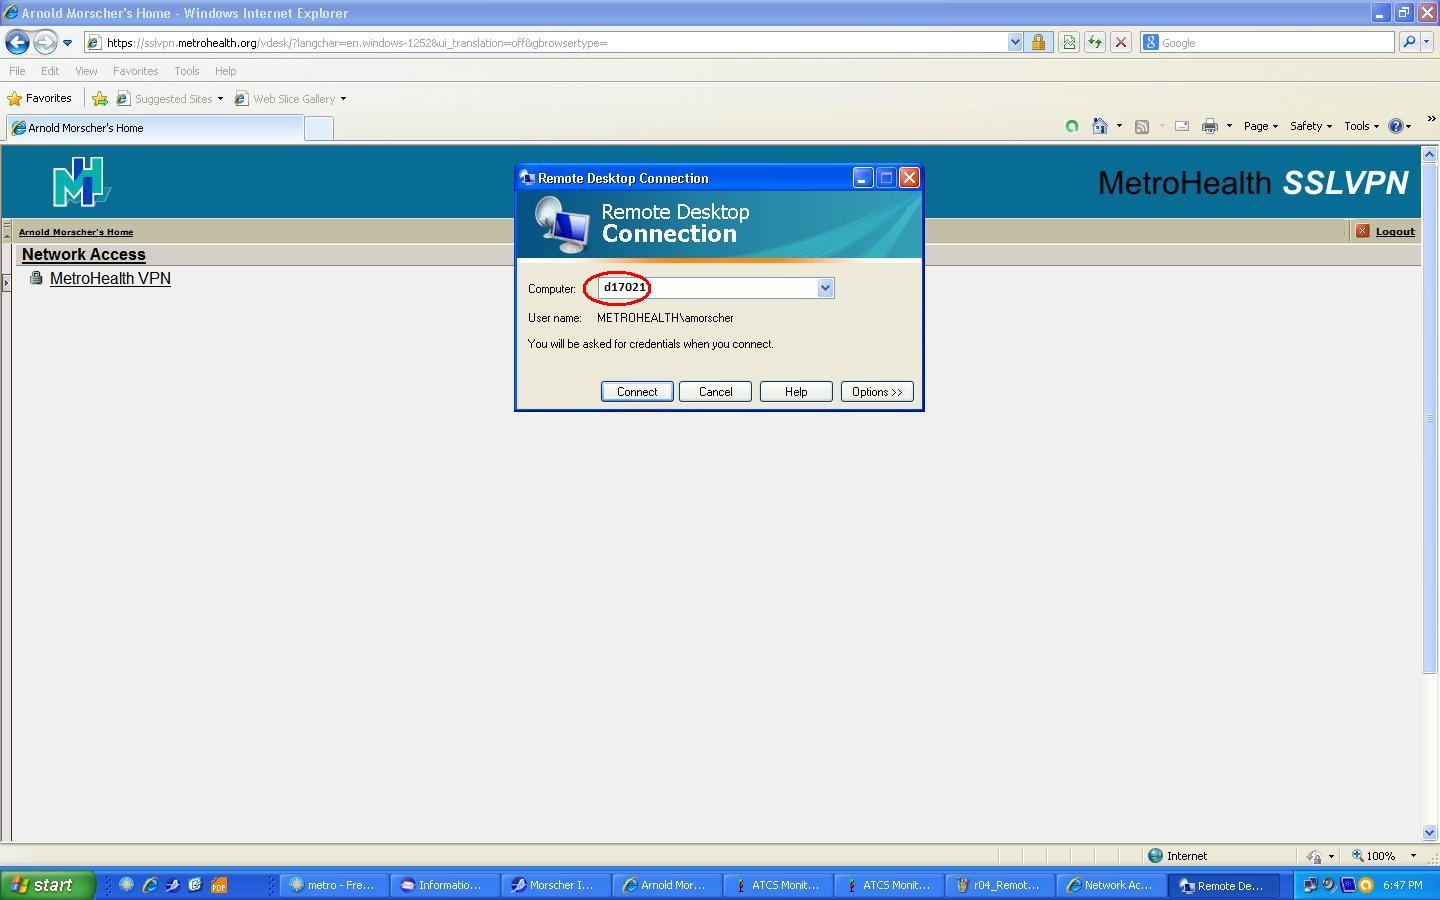Viewport: 1440px width, 900px height.
Task: Click the Compatibility View icon
Action: [1069, 43]
